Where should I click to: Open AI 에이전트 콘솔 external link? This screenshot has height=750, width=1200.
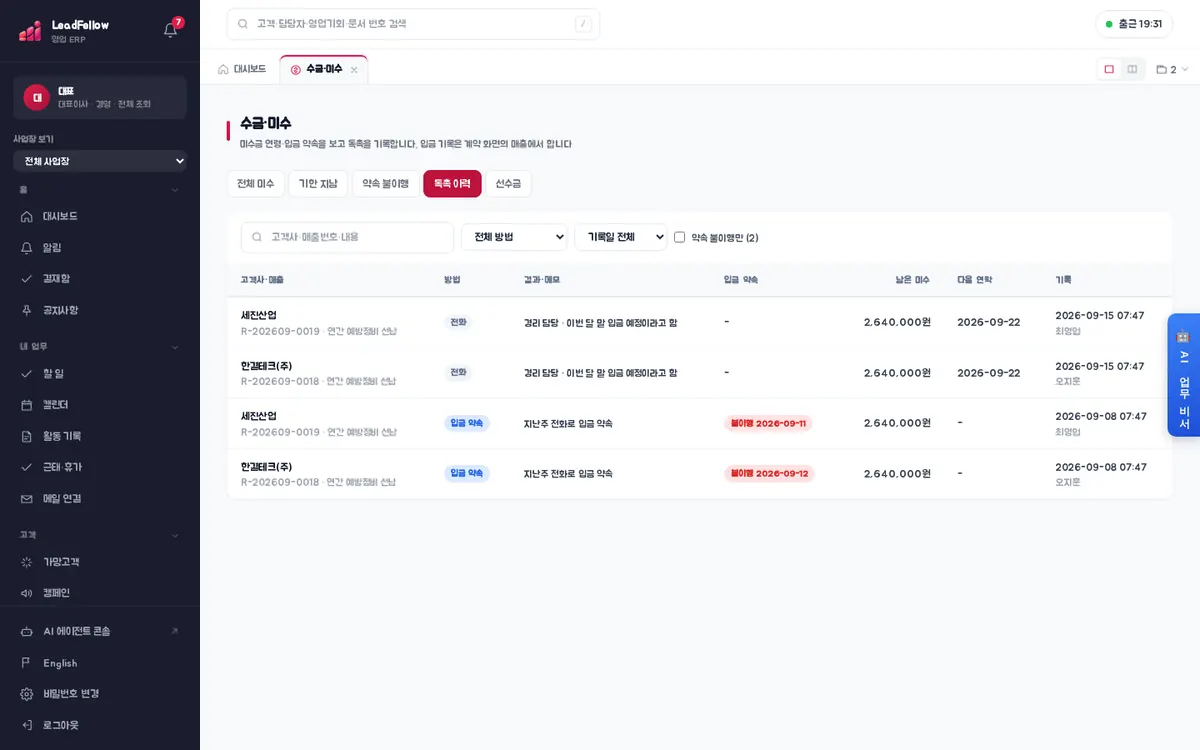pyautogui.click(x=100, y=631)
